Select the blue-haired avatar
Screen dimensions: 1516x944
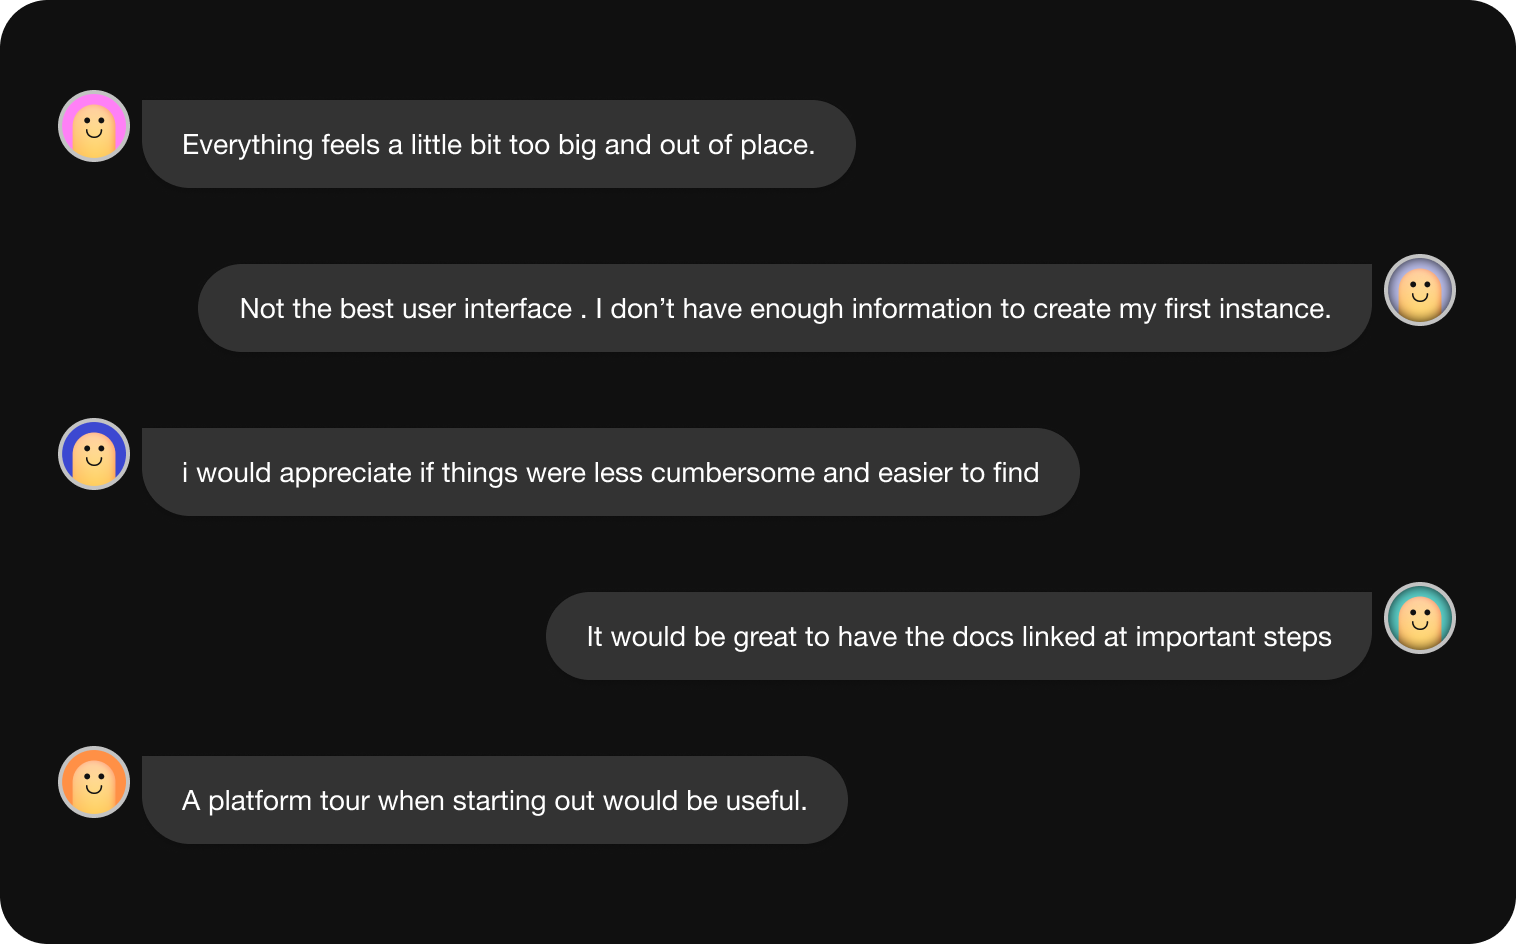[x=94, y=454]
